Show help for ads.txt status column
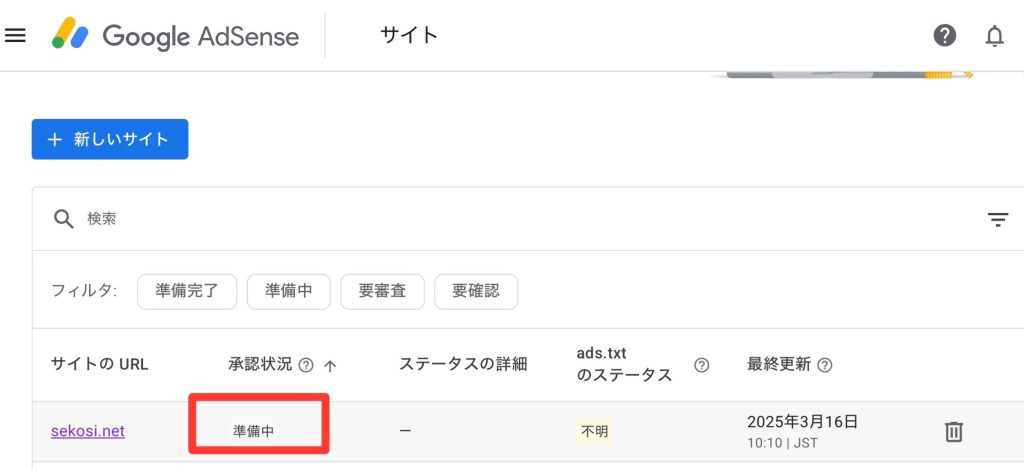 point(702,365)
